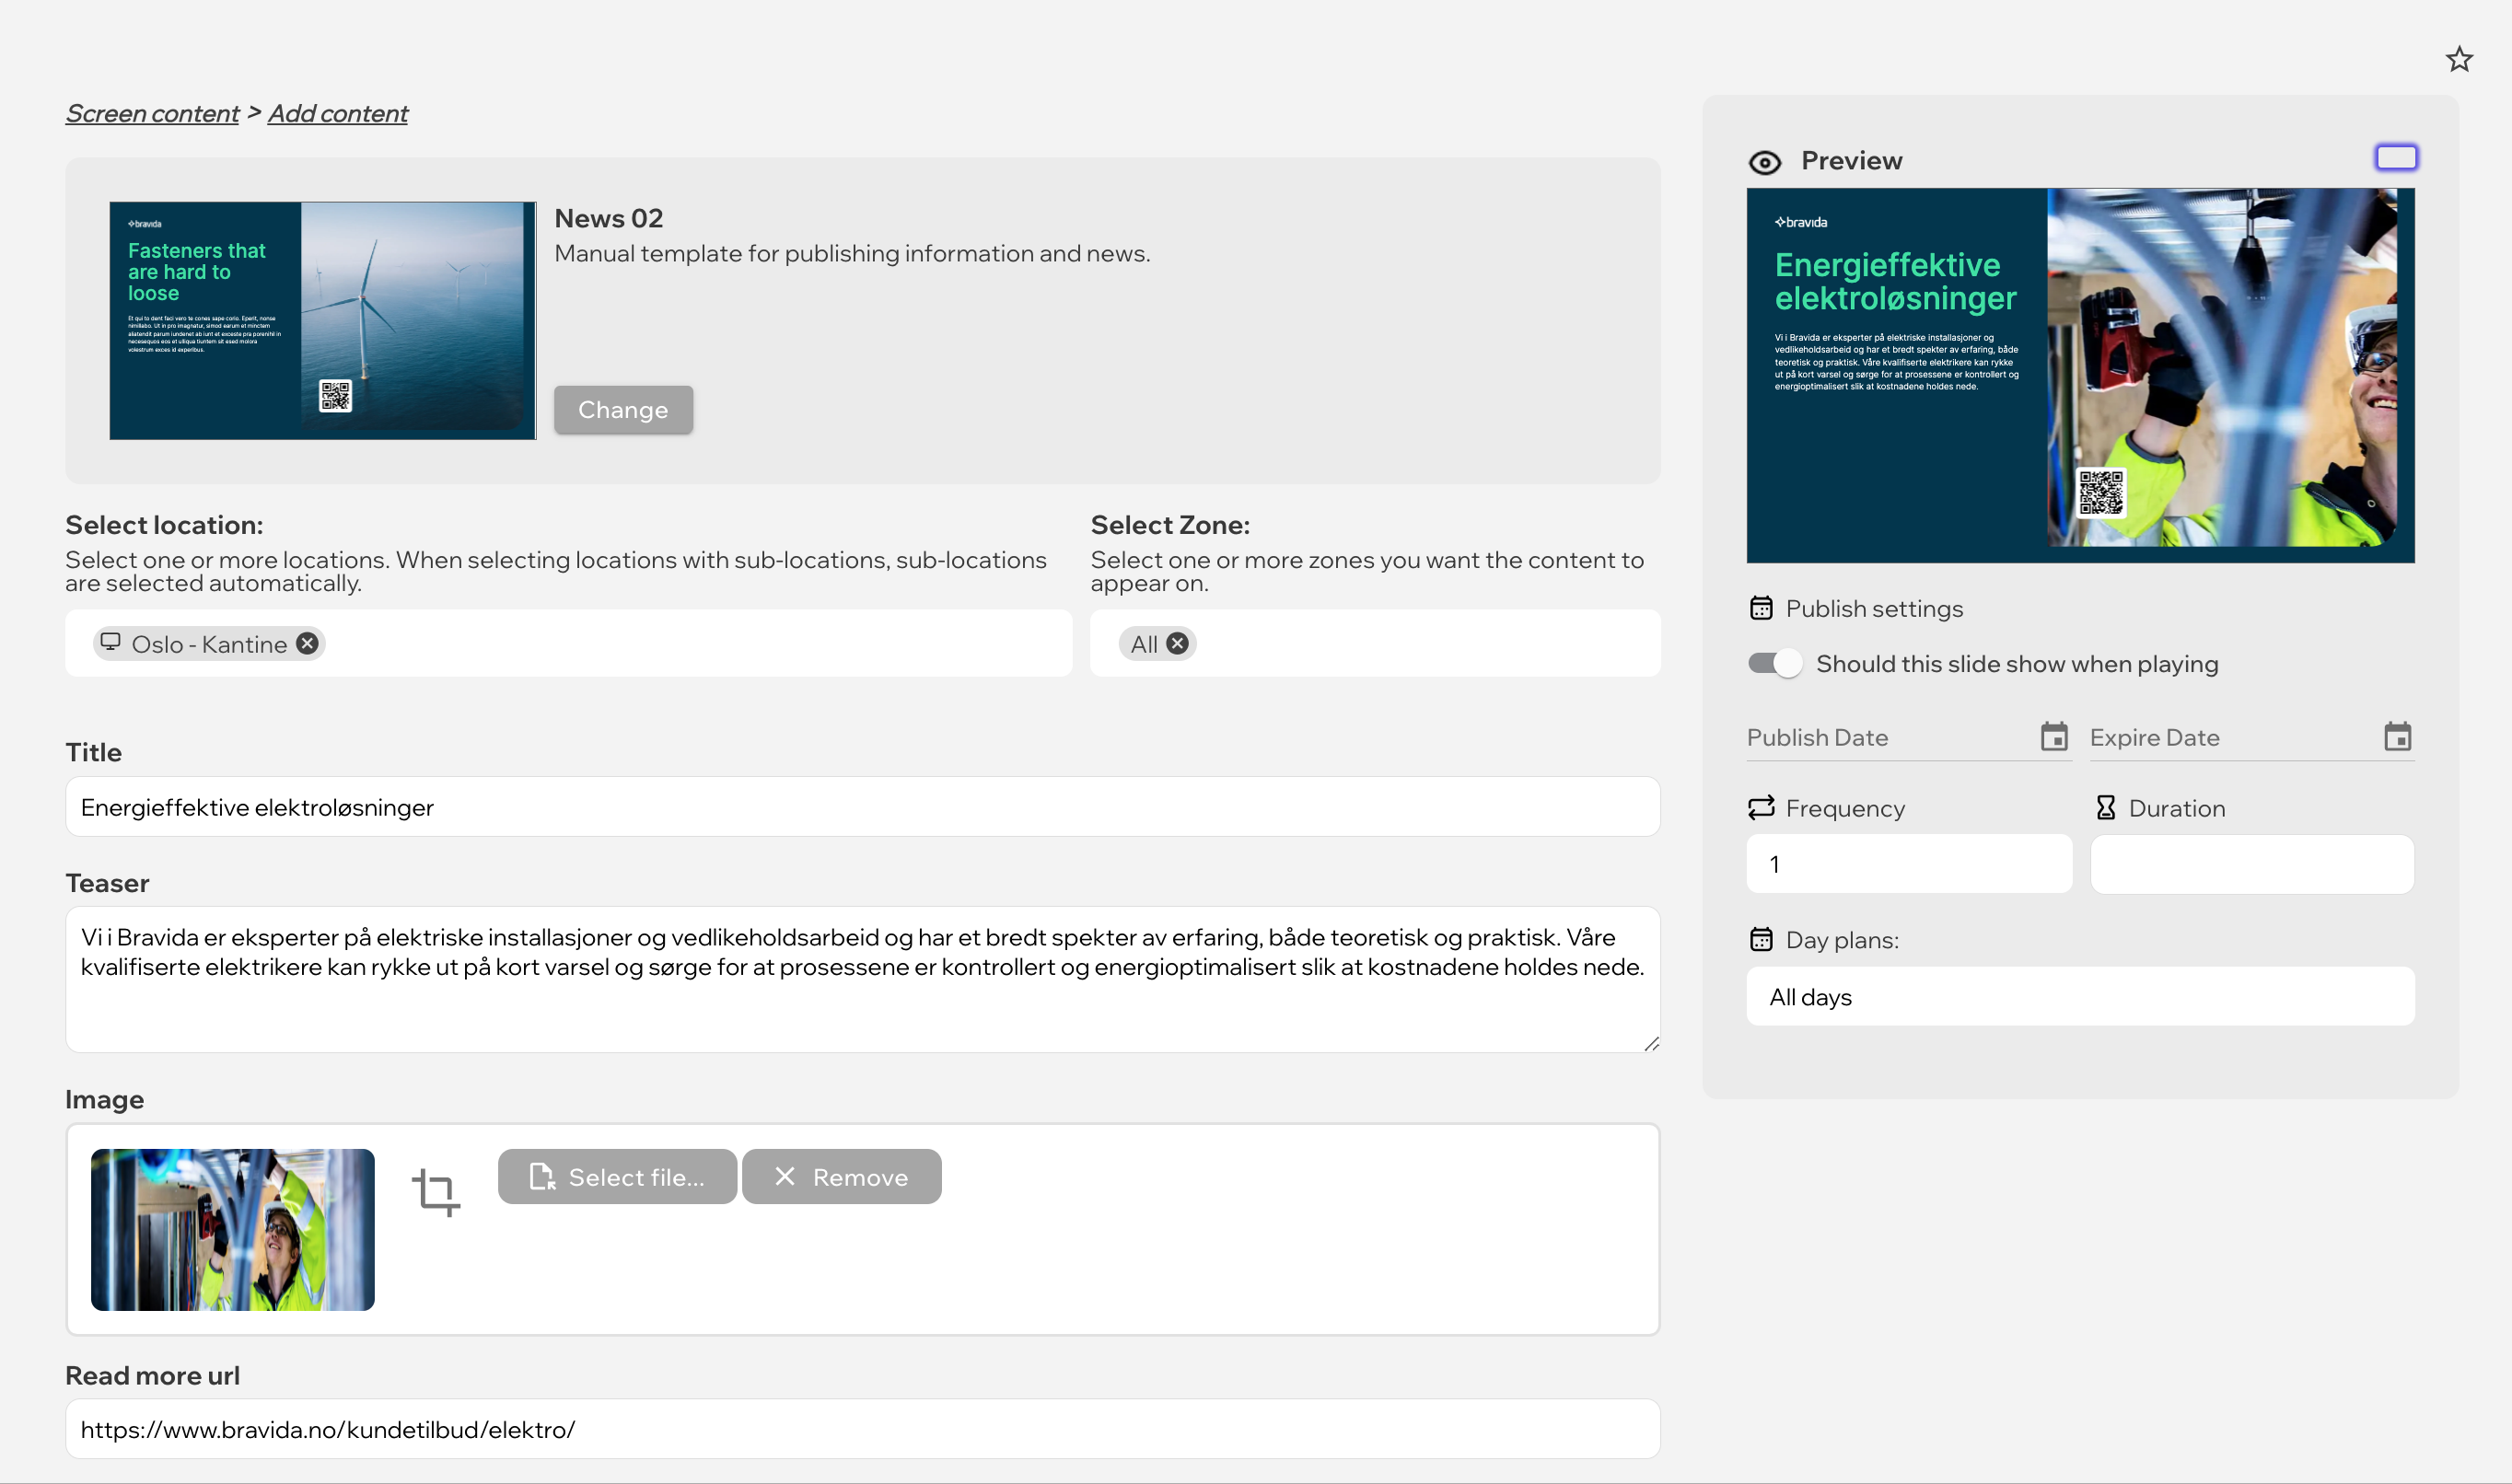Open the Select location field
The image size is (2512, 1484).
pyautogui.click(x=690, y=643)
